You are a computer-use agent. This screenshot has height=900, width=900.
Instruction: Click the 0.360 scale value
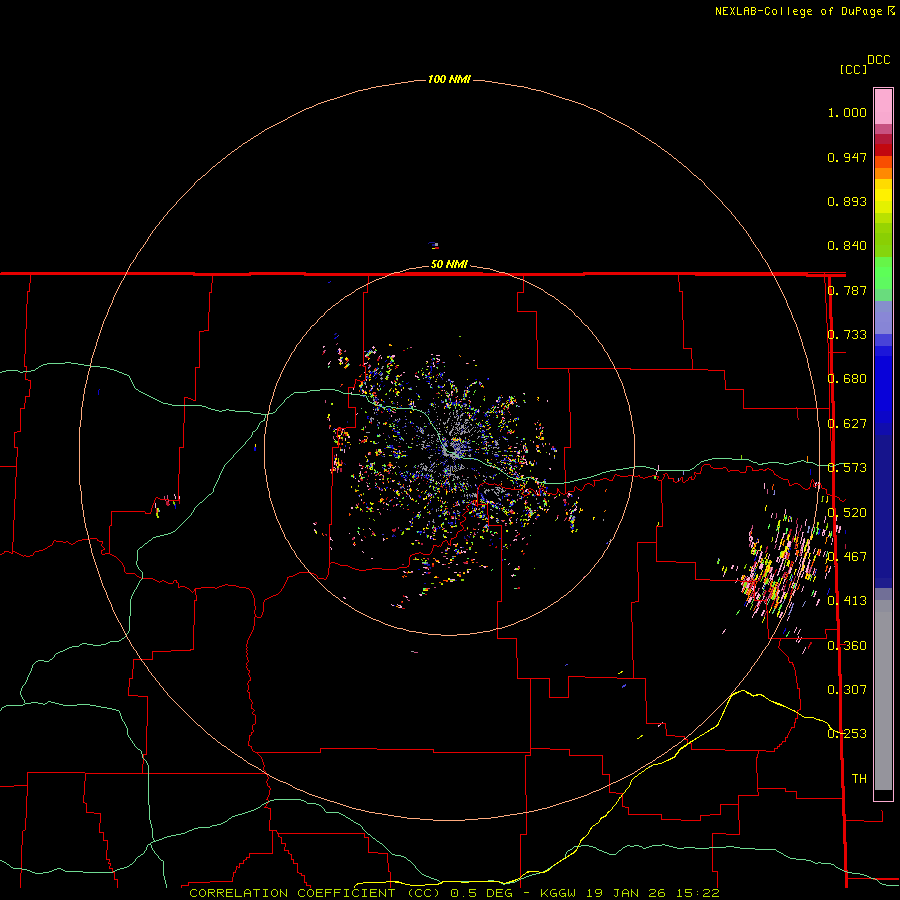847,646
